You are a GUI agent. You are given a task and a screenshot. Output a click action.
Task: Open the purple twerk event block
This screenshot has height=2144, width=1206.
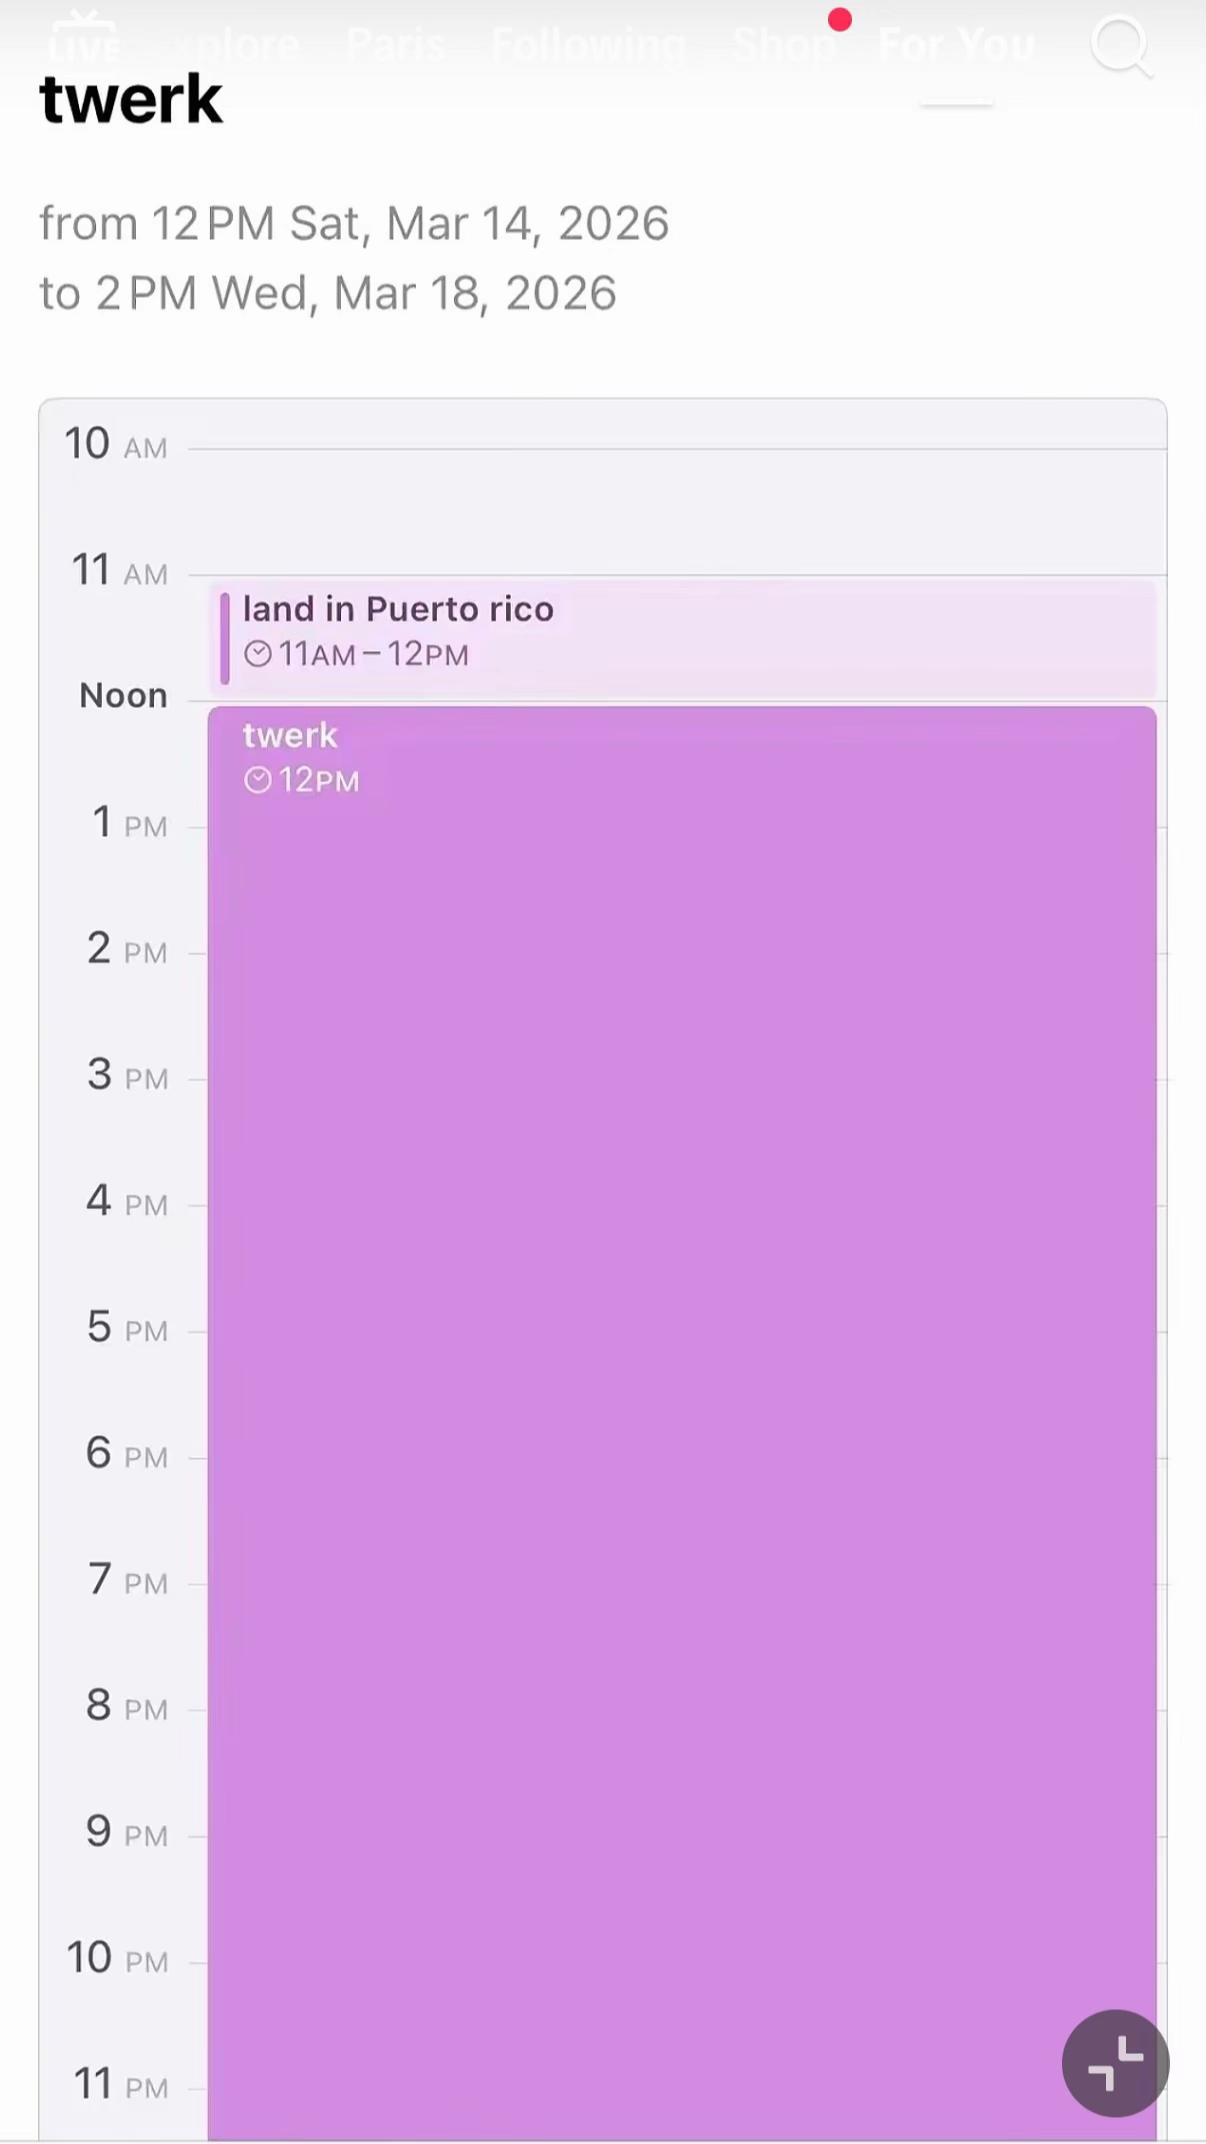coord(683,1422)
